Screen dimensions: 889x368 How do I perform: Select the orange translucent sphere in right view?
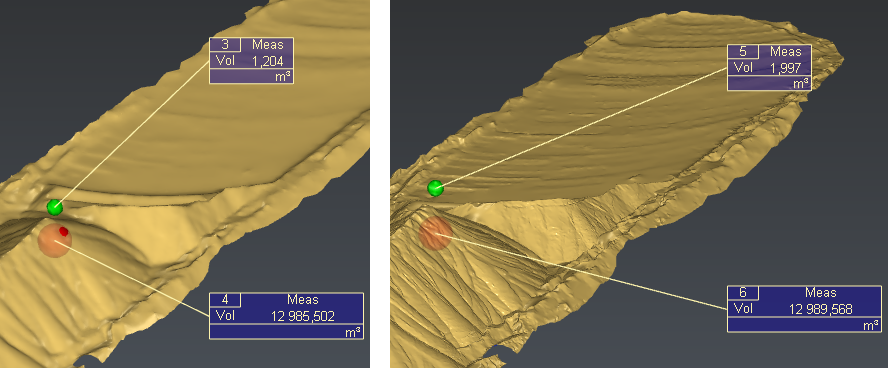coord(436,233)
